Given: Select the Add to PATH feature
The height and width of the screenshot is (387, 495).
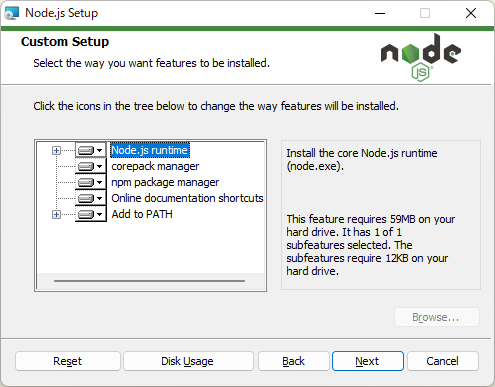Looking at the screenshot, I should [x=142, y=214].
